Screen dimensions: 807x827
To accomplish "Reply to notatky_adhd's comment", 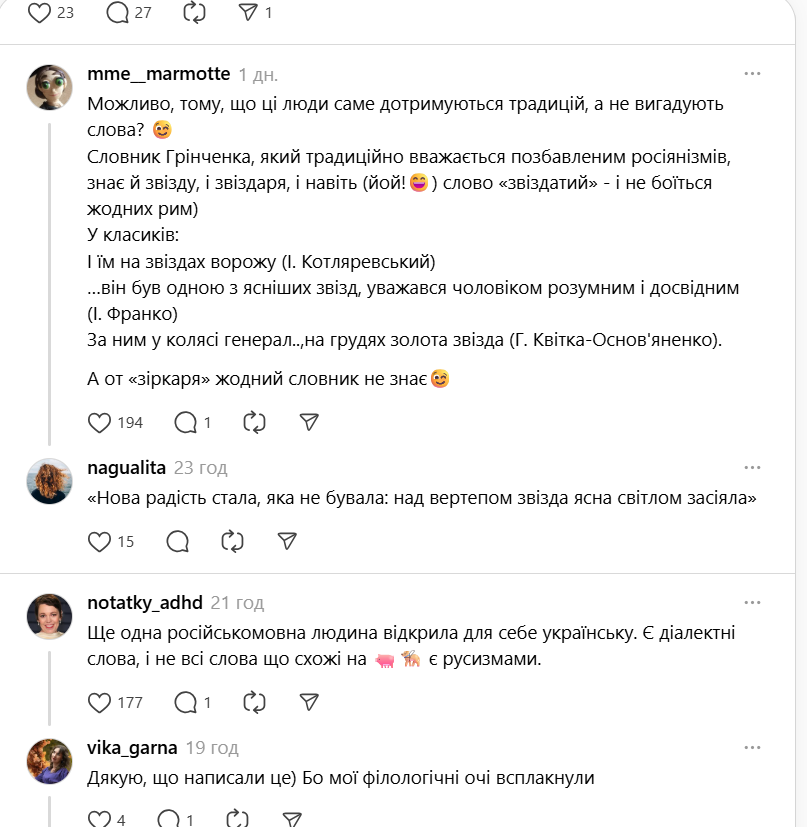I will click(185, 702).
